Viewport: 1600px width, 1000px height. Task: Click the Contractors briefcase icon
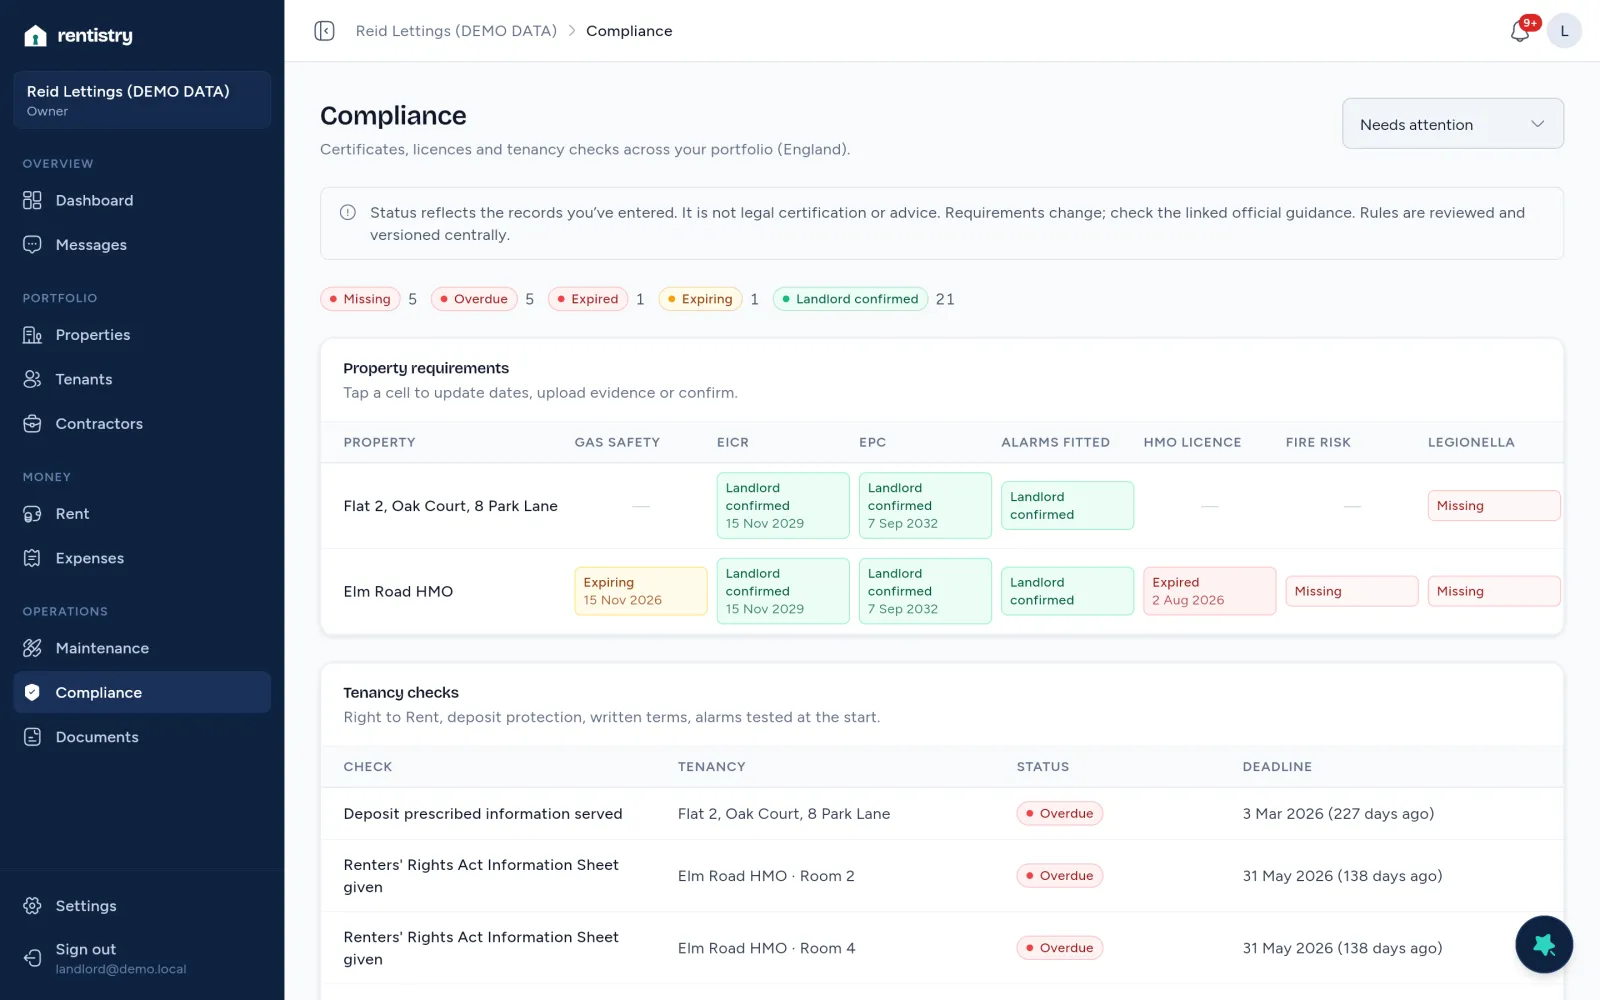click(x=32, y=424)
